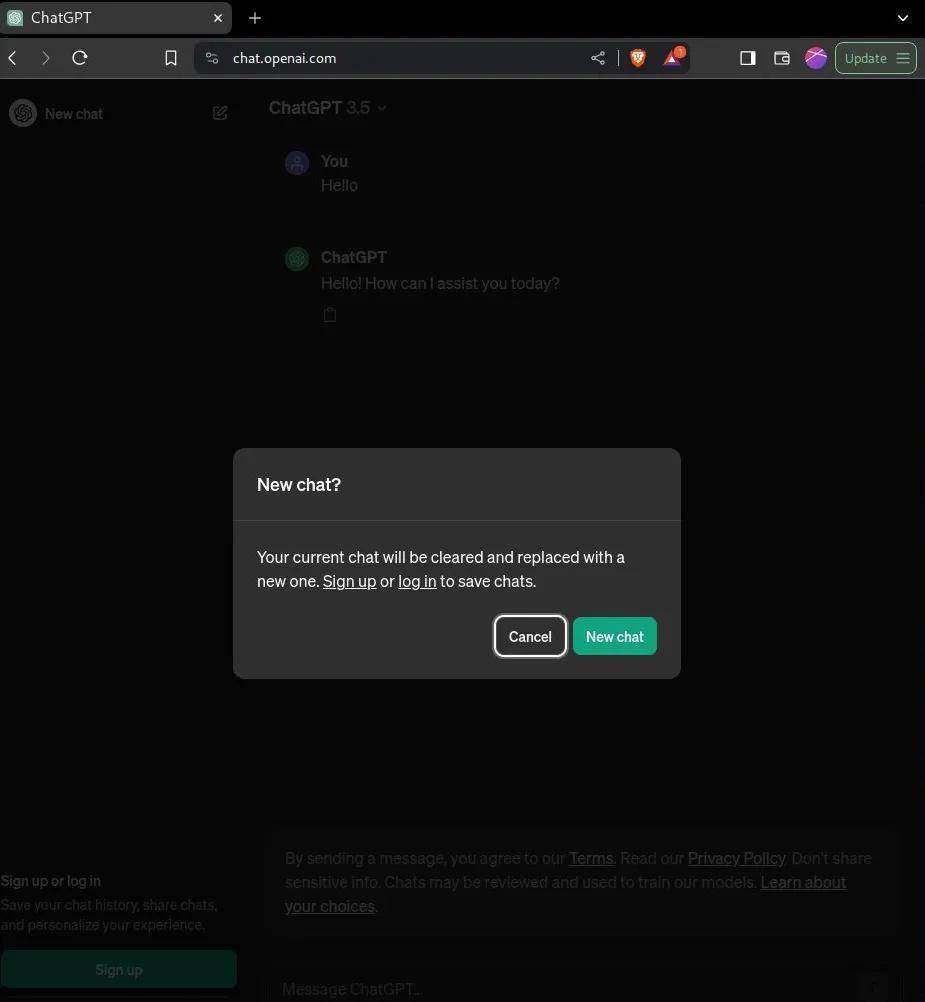Open a new browser tab with plus
Viewport: 925px width, 1002px height.
pos(255,18)
